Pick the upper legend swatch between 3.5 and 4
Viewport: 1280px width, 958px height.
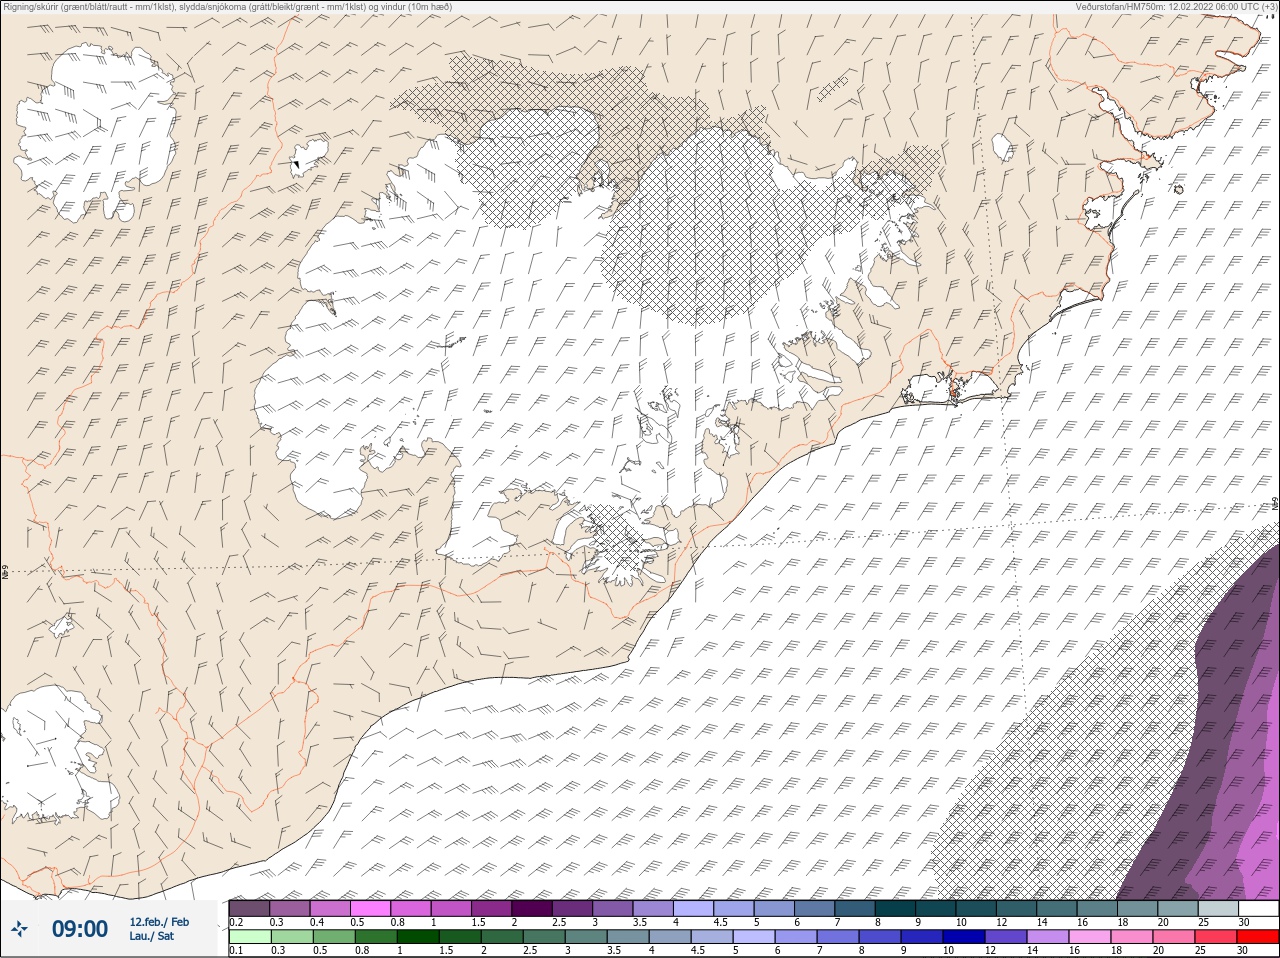[x=653, y=908]
